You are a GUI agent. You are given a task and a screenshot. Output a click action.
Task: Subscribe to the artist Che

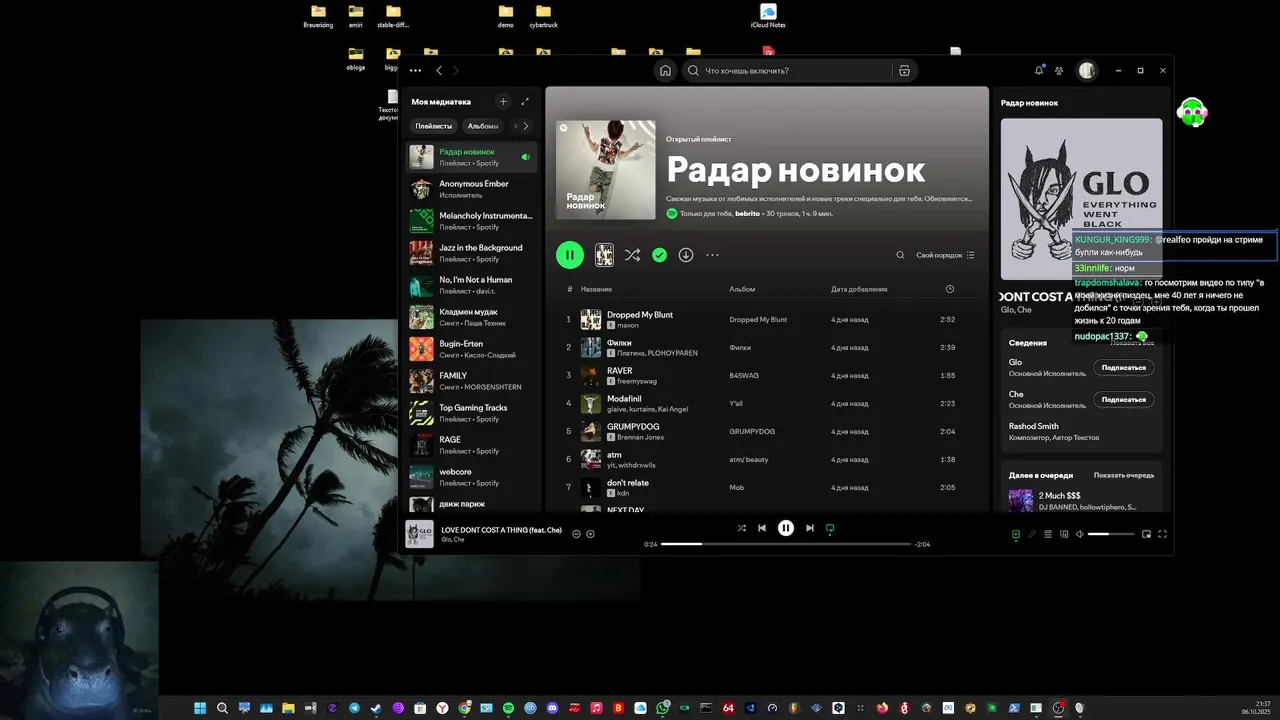1123,399
